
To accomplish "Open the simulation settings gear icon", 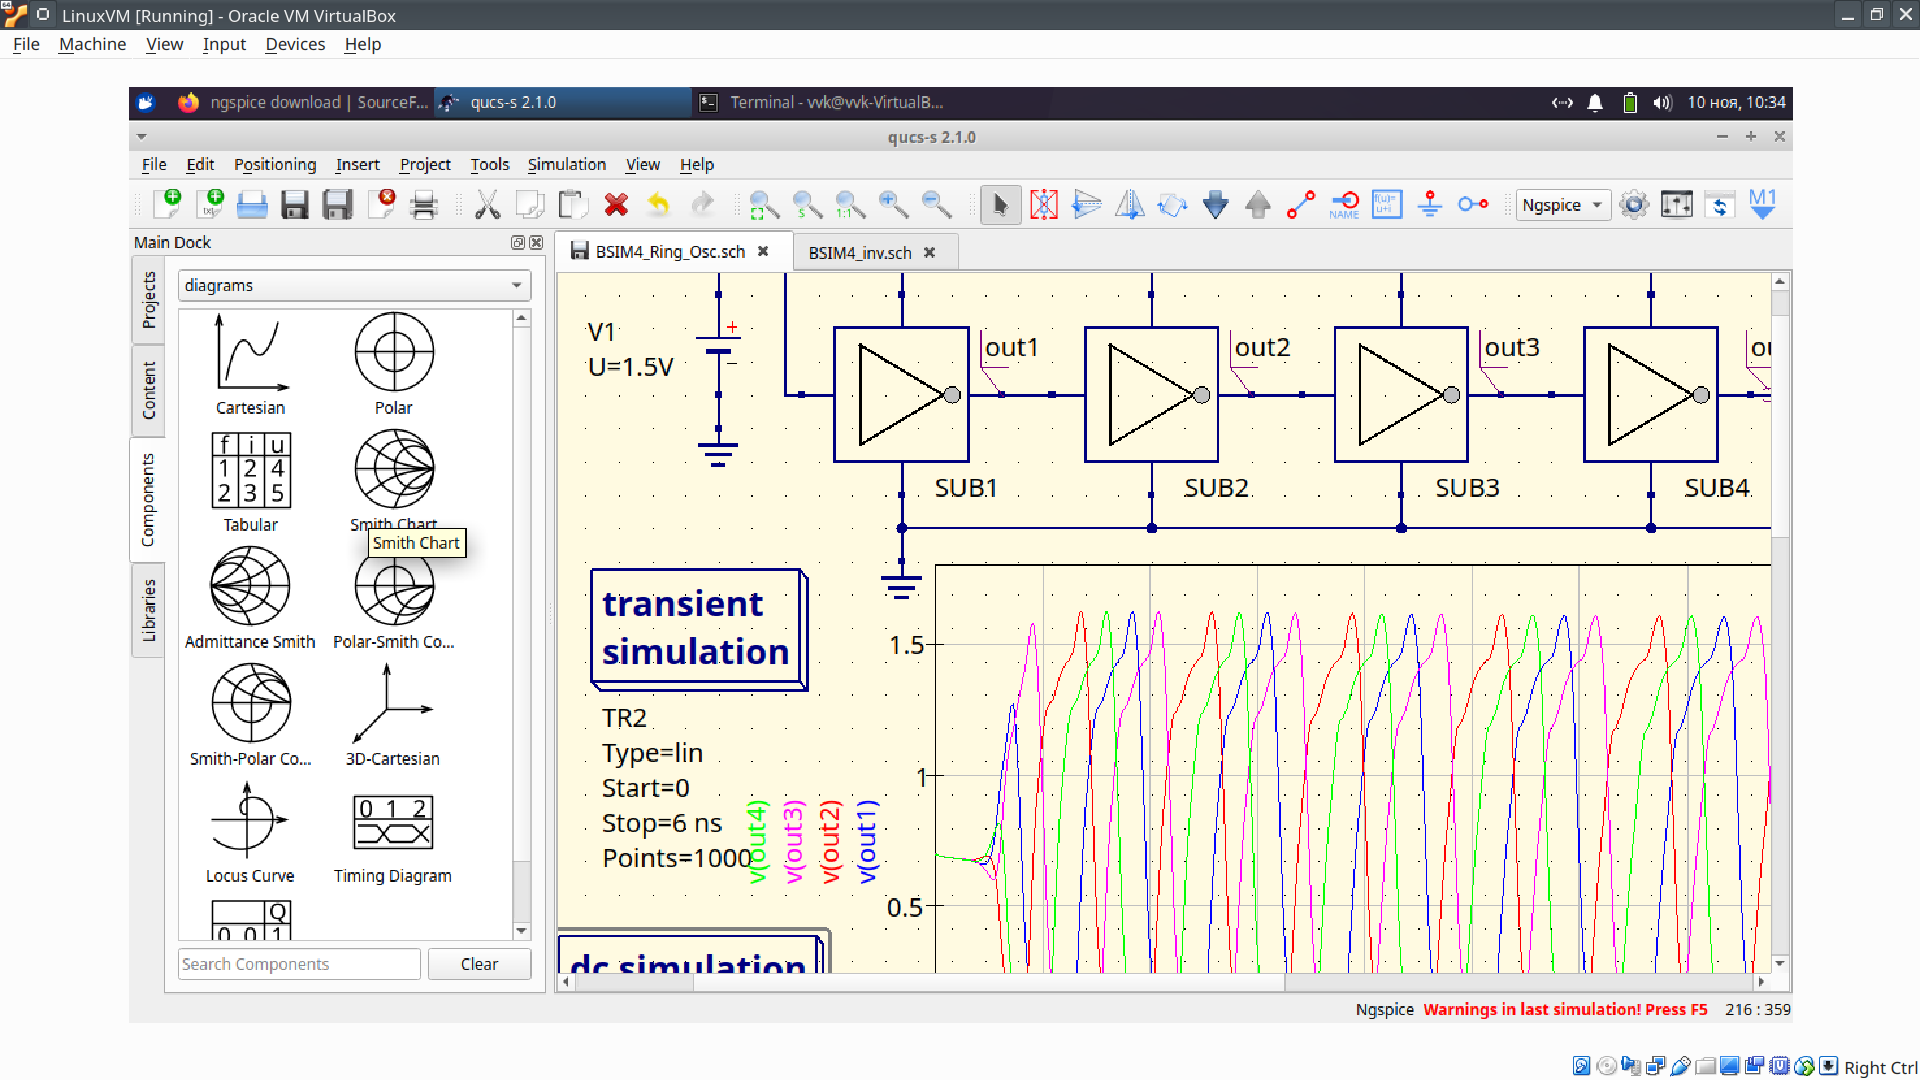I will click(1635, 205).
